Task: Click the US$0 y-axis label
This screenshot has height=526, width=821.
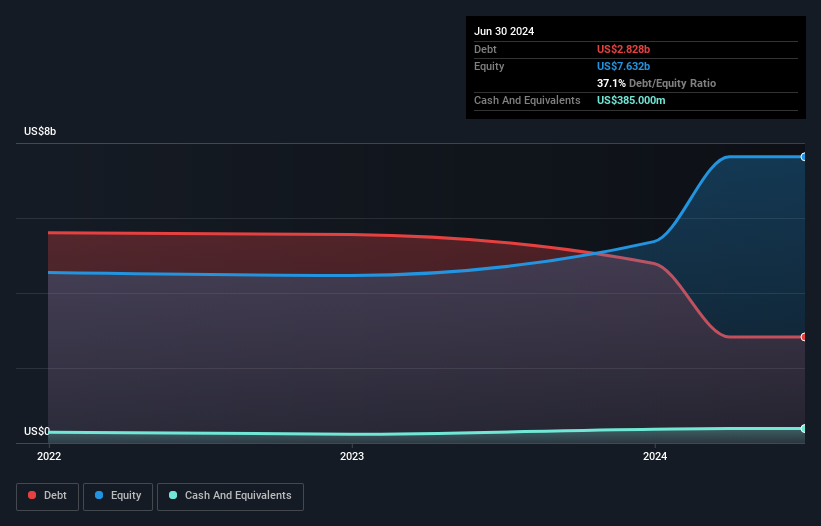Action: coord(37,431)
